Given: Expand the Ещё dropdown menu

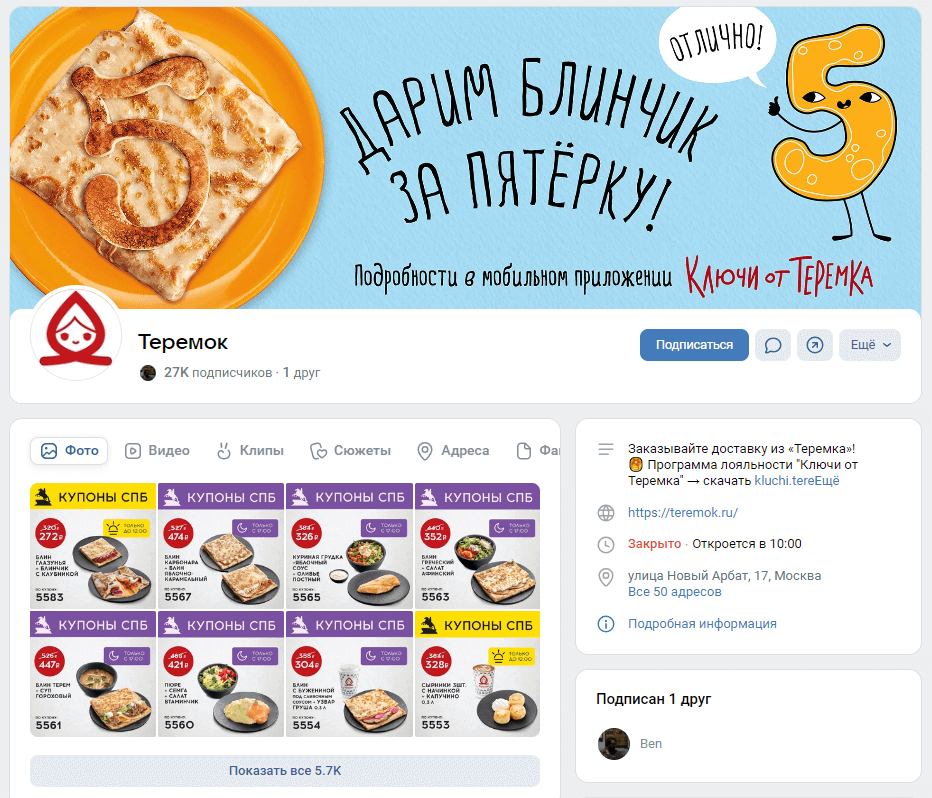Looking at the screenshot, I should [x=870, y=345].
